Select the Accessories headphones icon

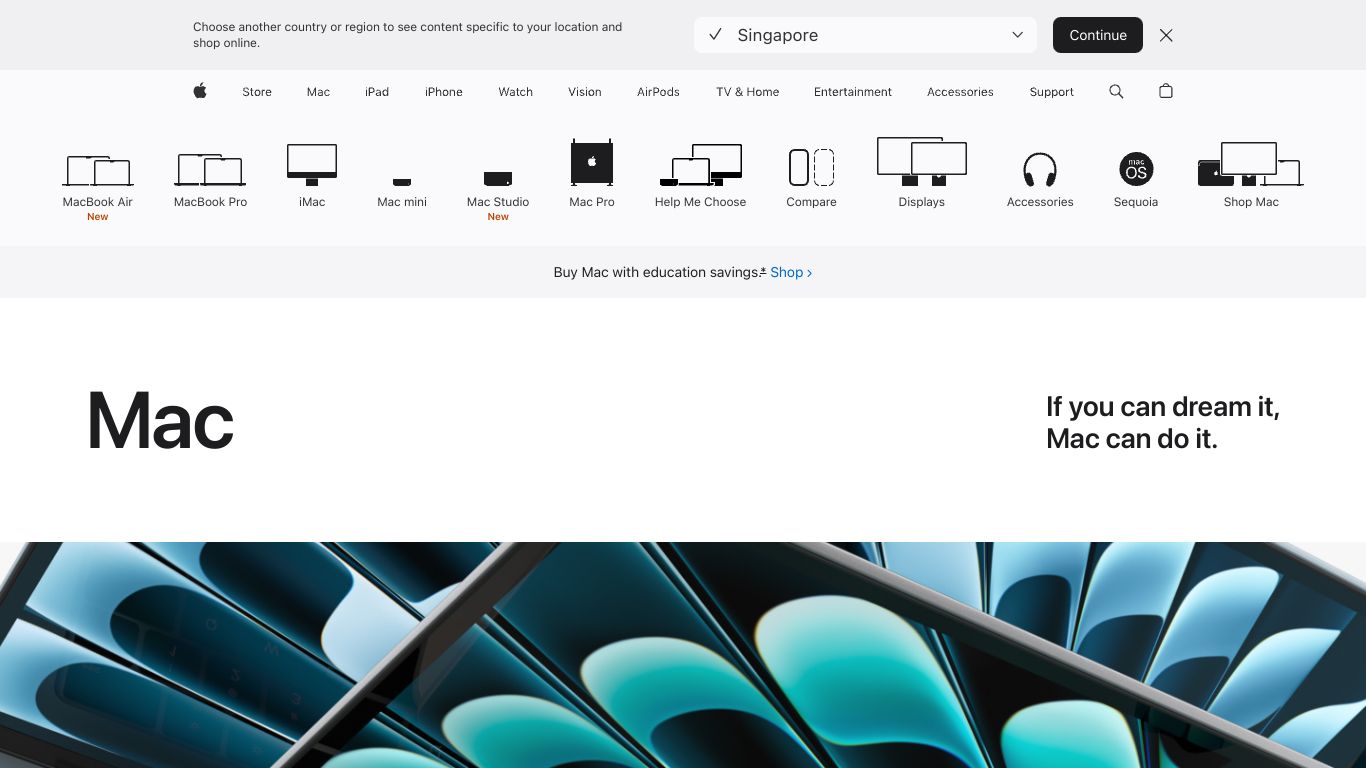1040,169
